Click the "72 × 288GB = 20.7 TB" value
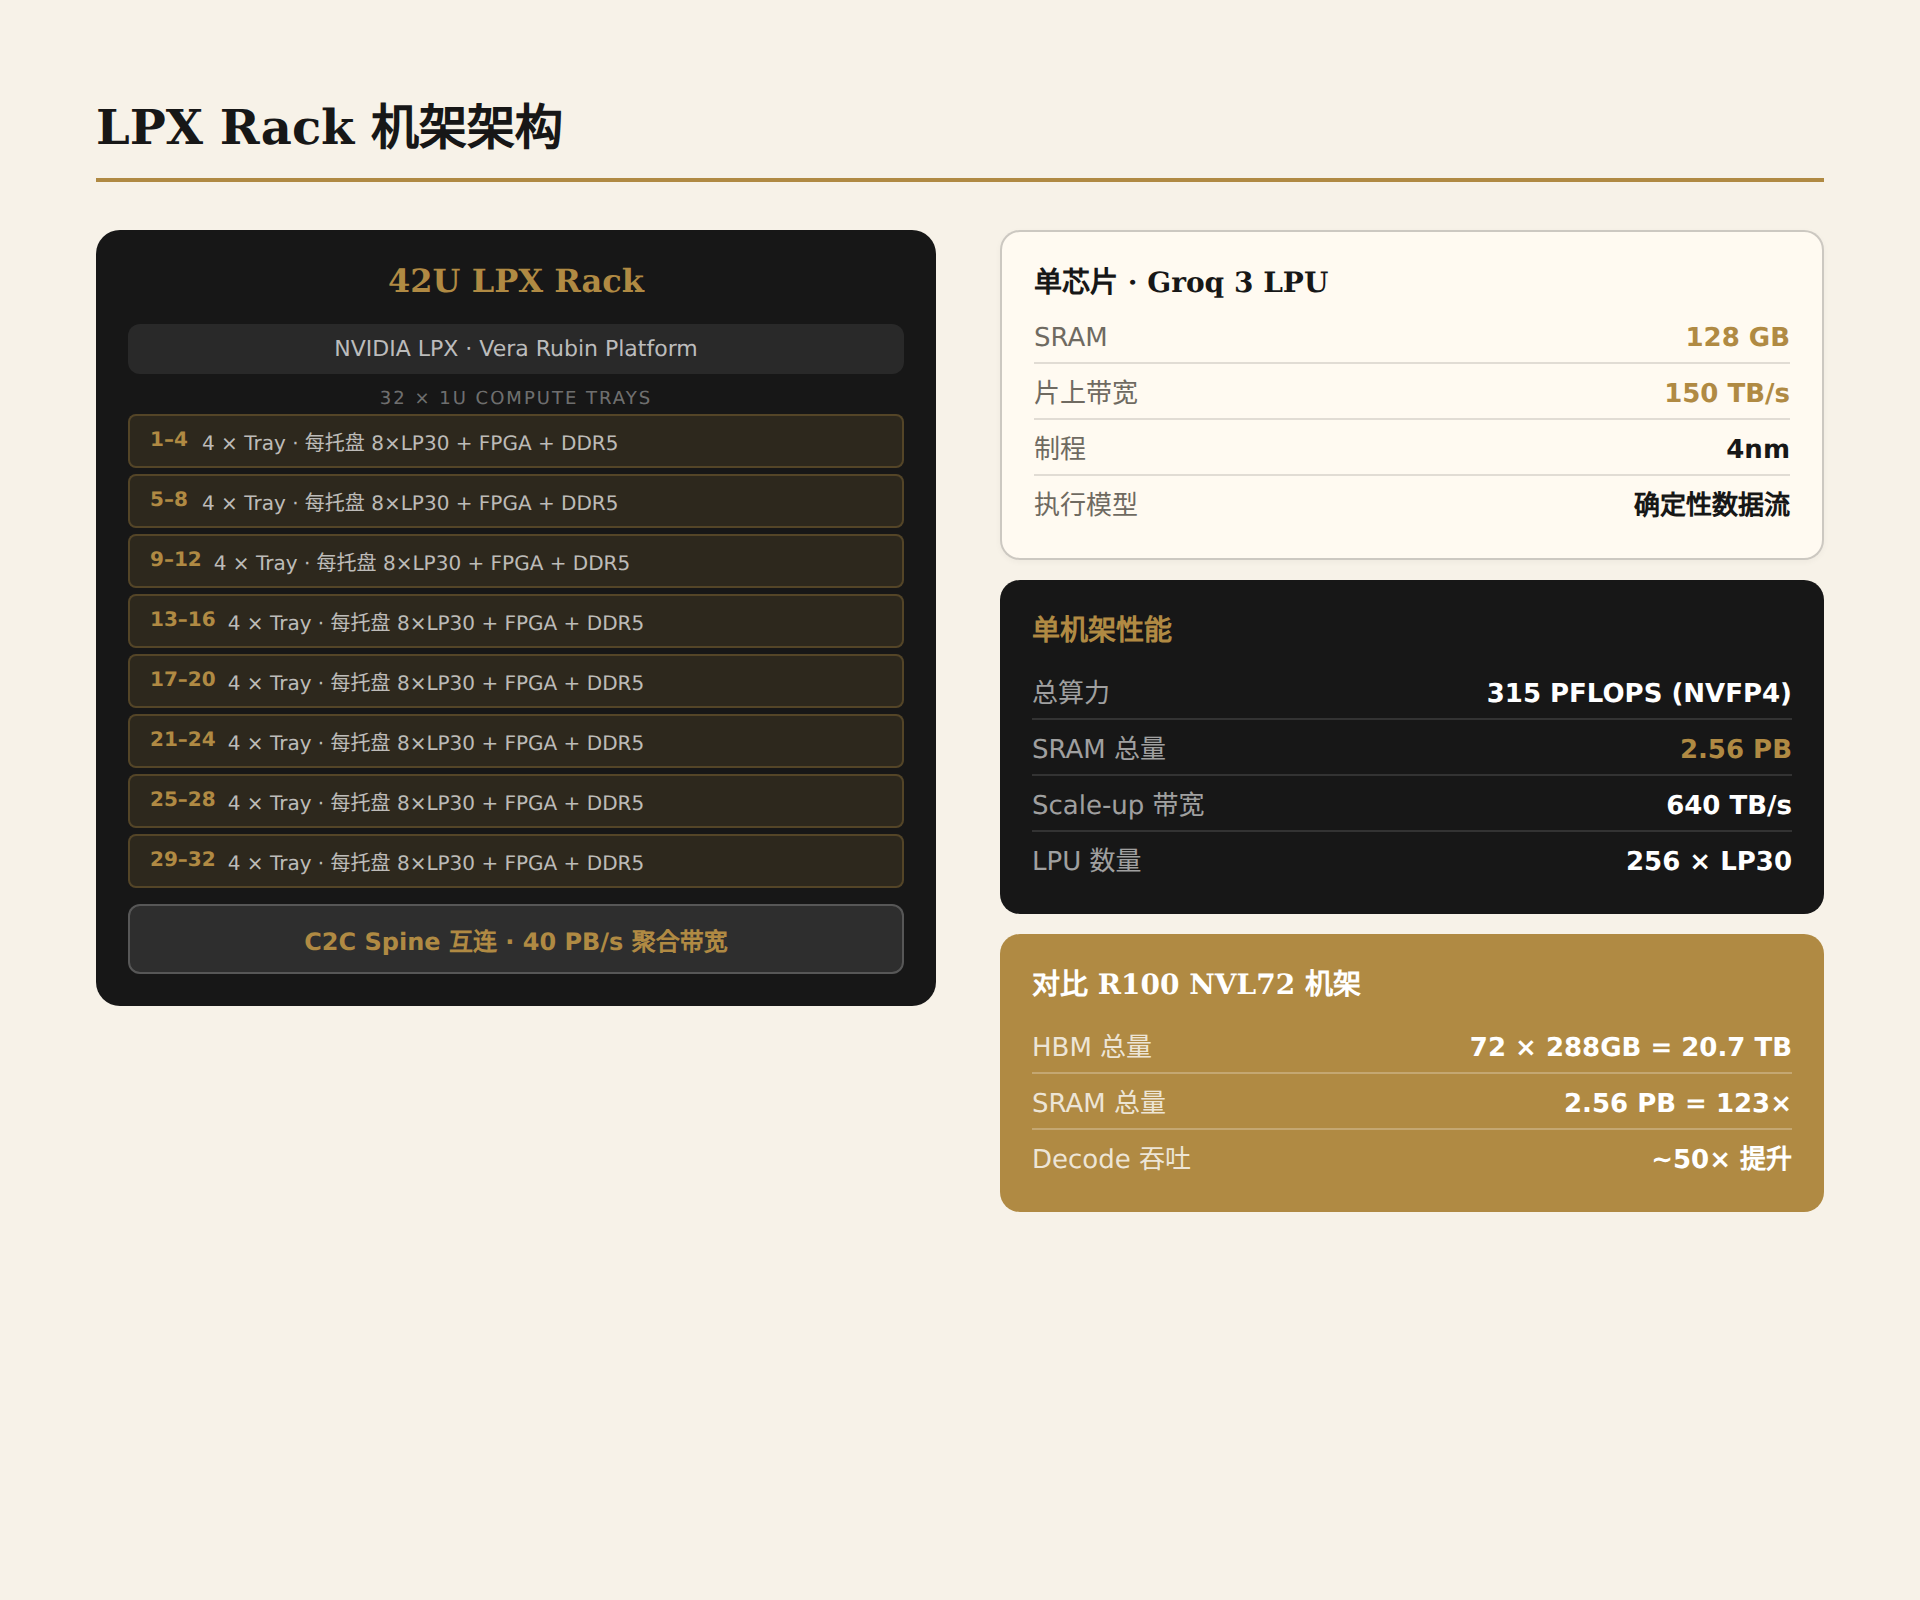1920x1600 pixels. tap(1631, 1047)
